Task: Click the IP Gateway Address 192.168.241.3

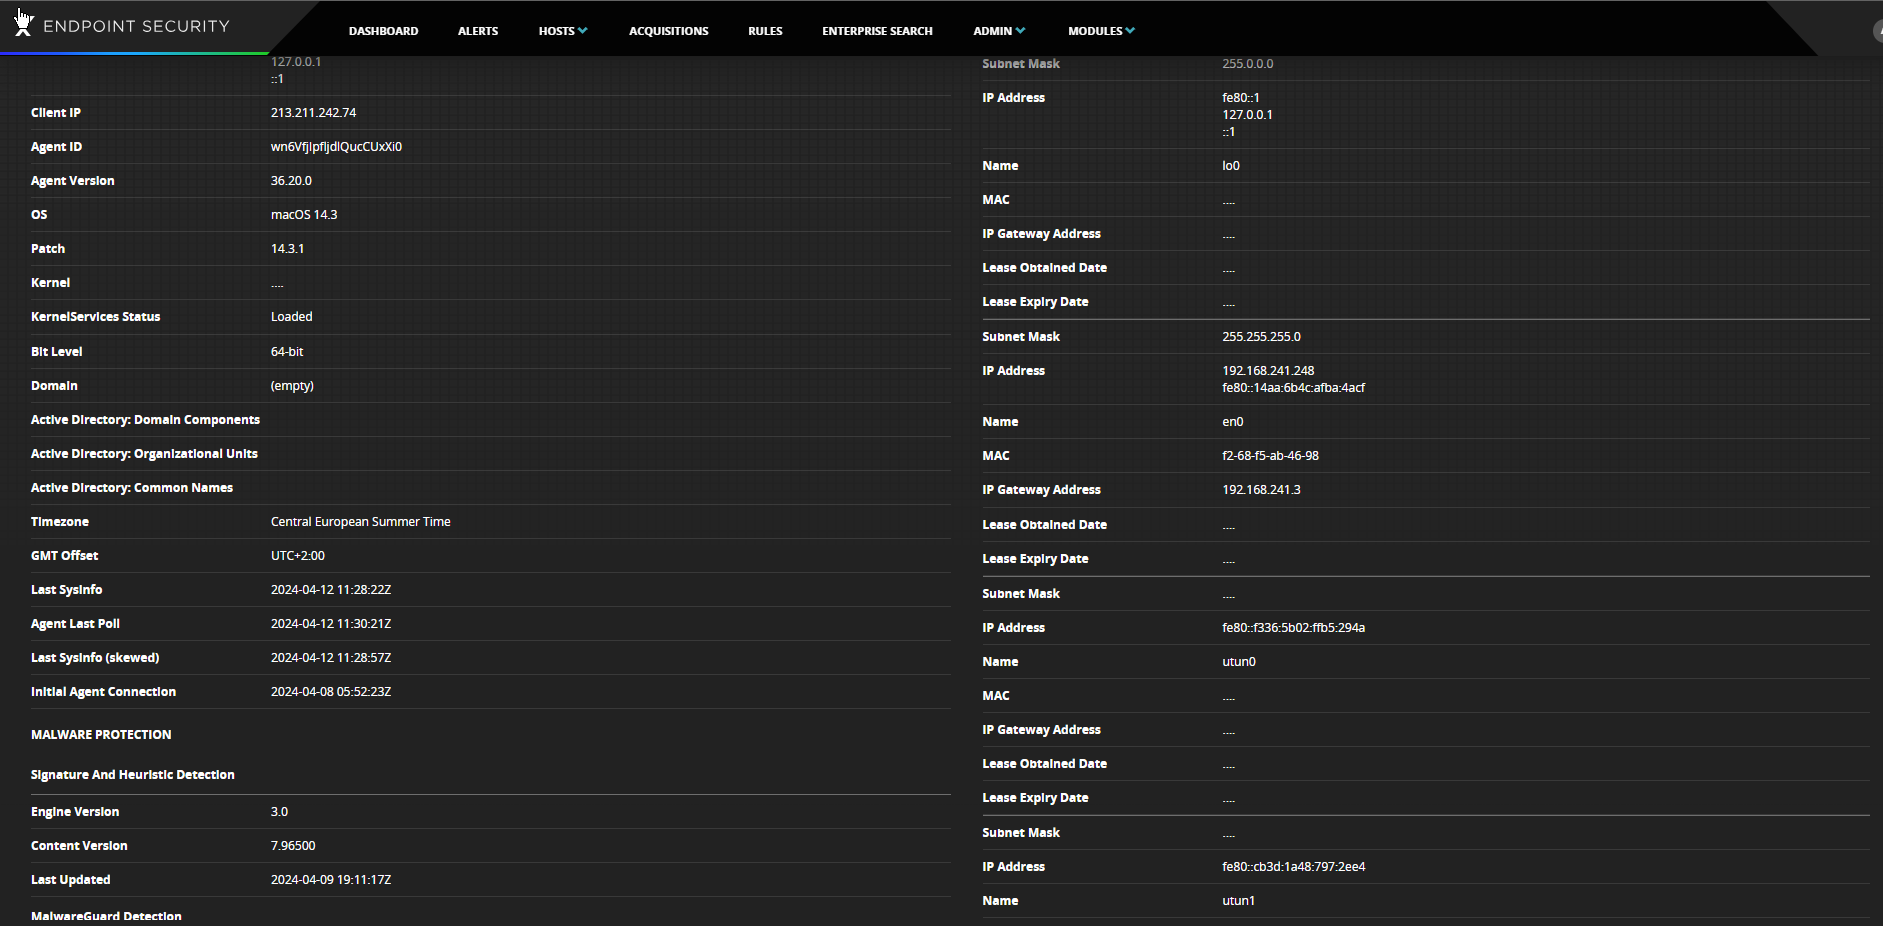Action: [x=1261, y=490]
